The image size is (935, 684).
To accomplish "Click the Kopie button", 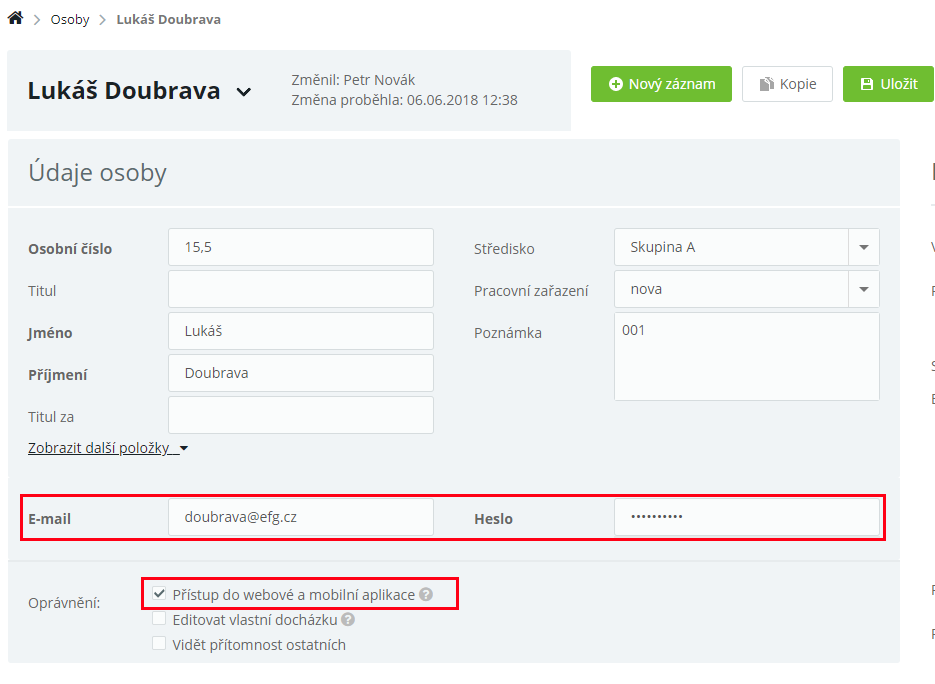I will click(x=787, y=84).
